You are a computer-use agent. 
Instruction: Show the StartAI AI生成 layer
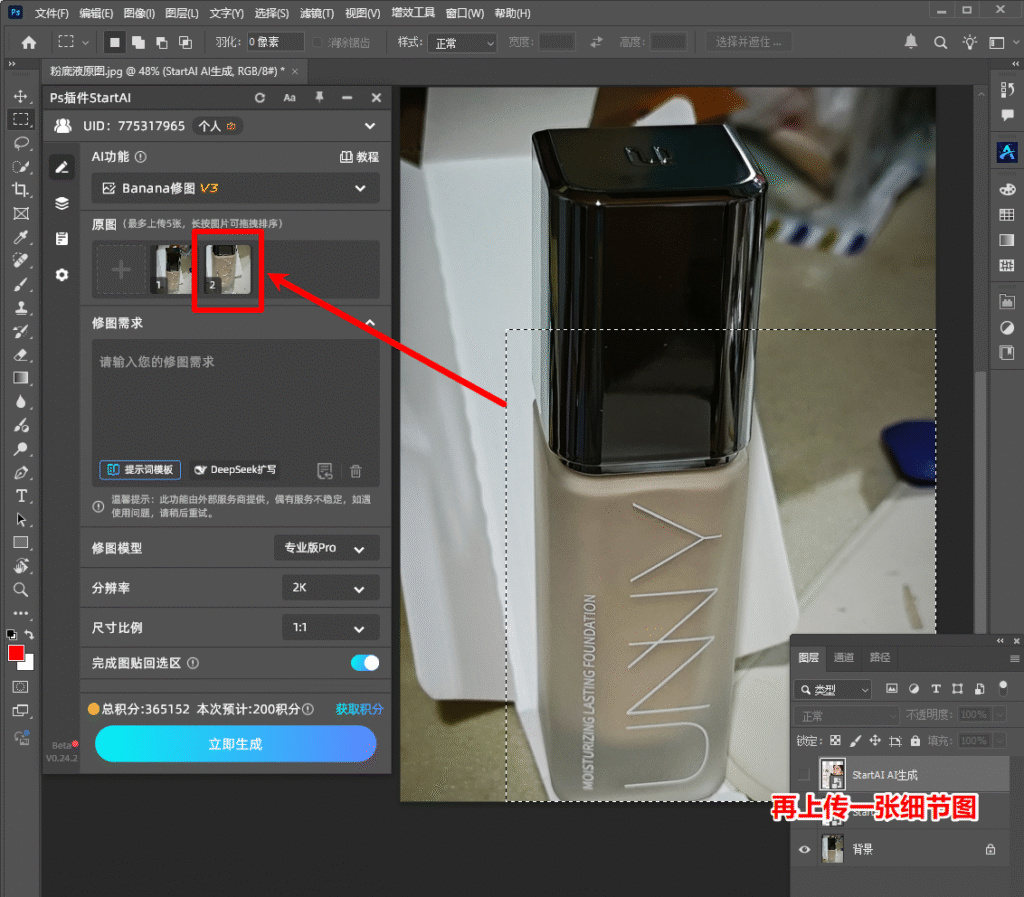coord(804,775)
